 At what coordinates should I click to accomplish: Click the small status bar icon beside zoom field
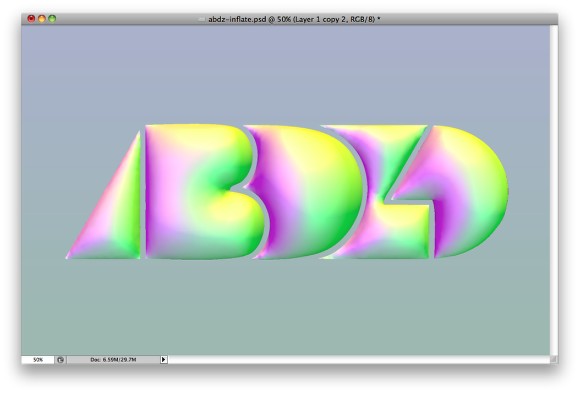(60, 360)
